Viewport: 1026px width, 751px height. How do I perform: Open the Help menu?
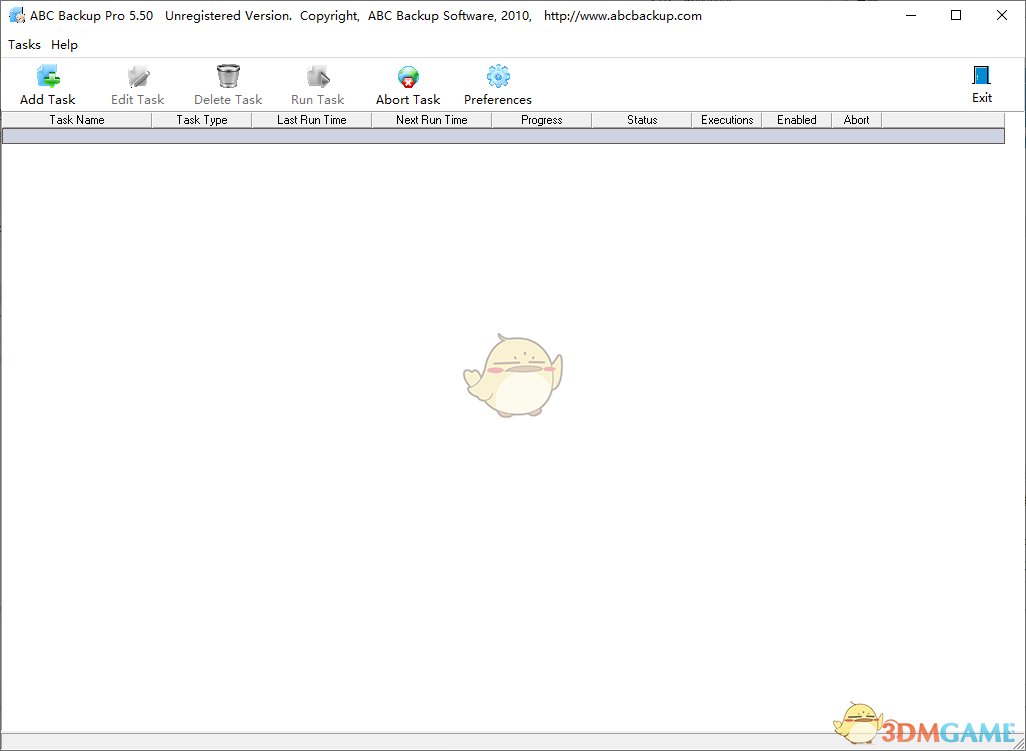(64, 44)
